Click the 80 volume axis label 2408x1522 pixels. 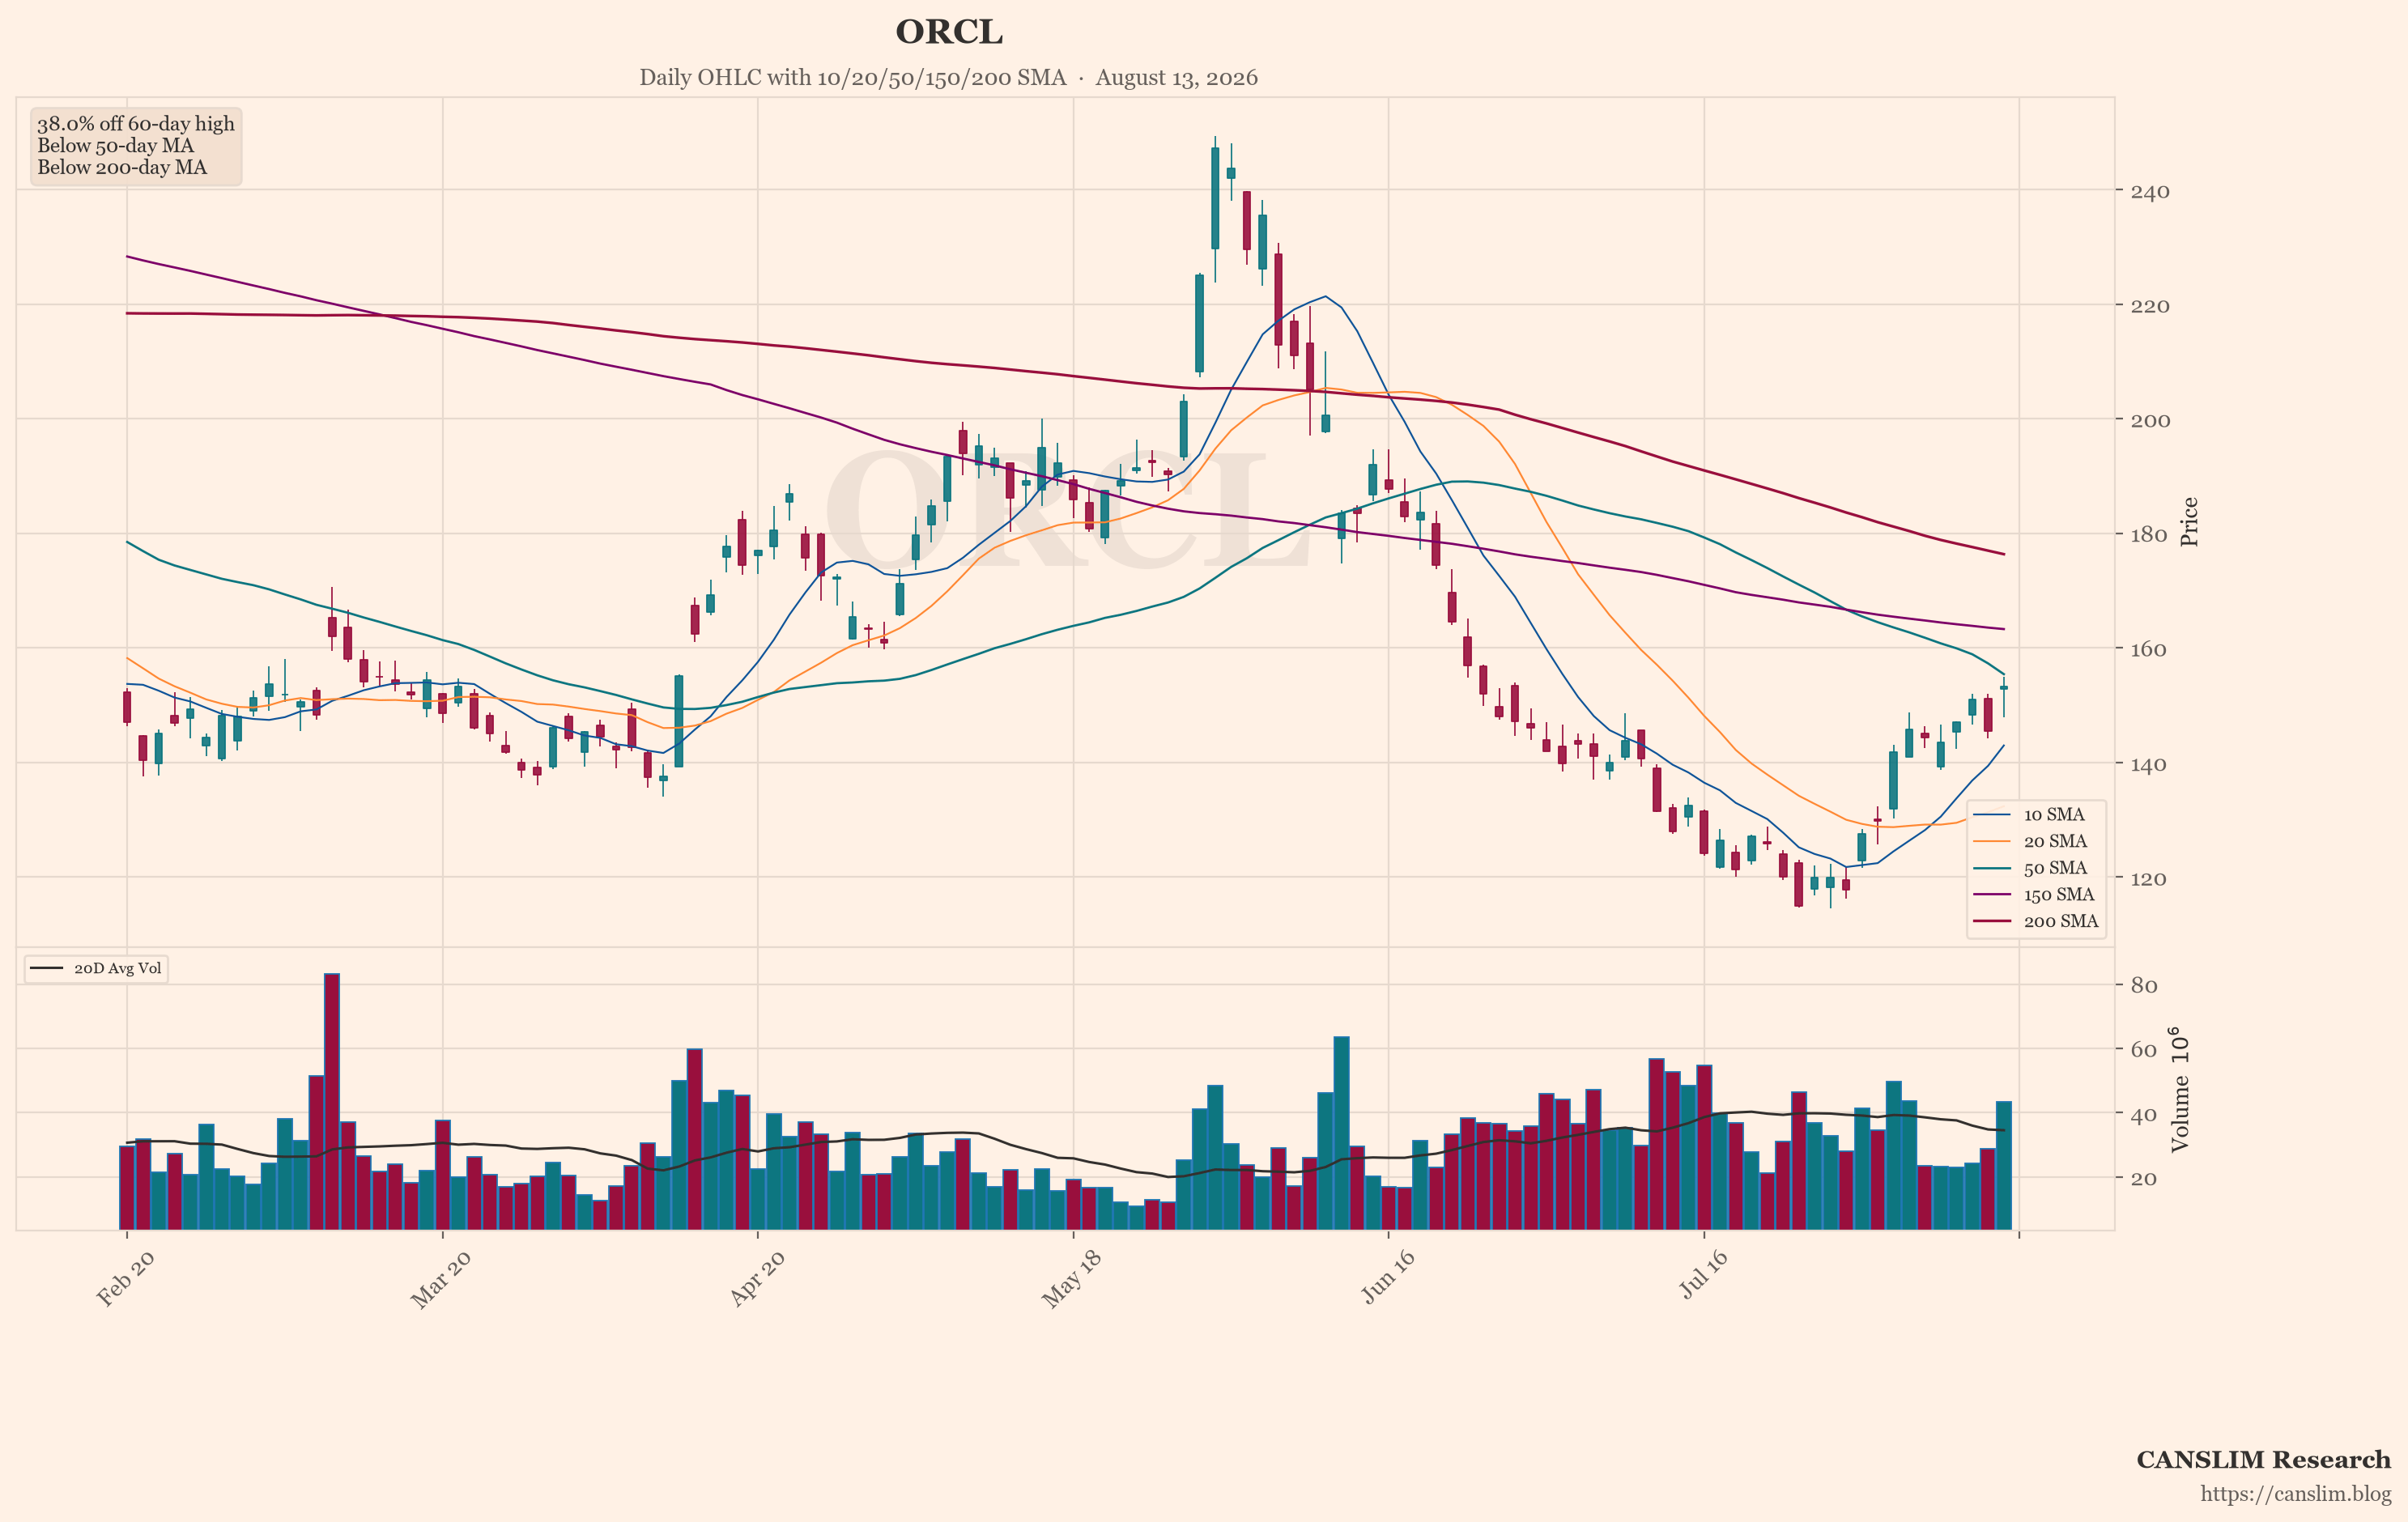(x=2143, y=986)
